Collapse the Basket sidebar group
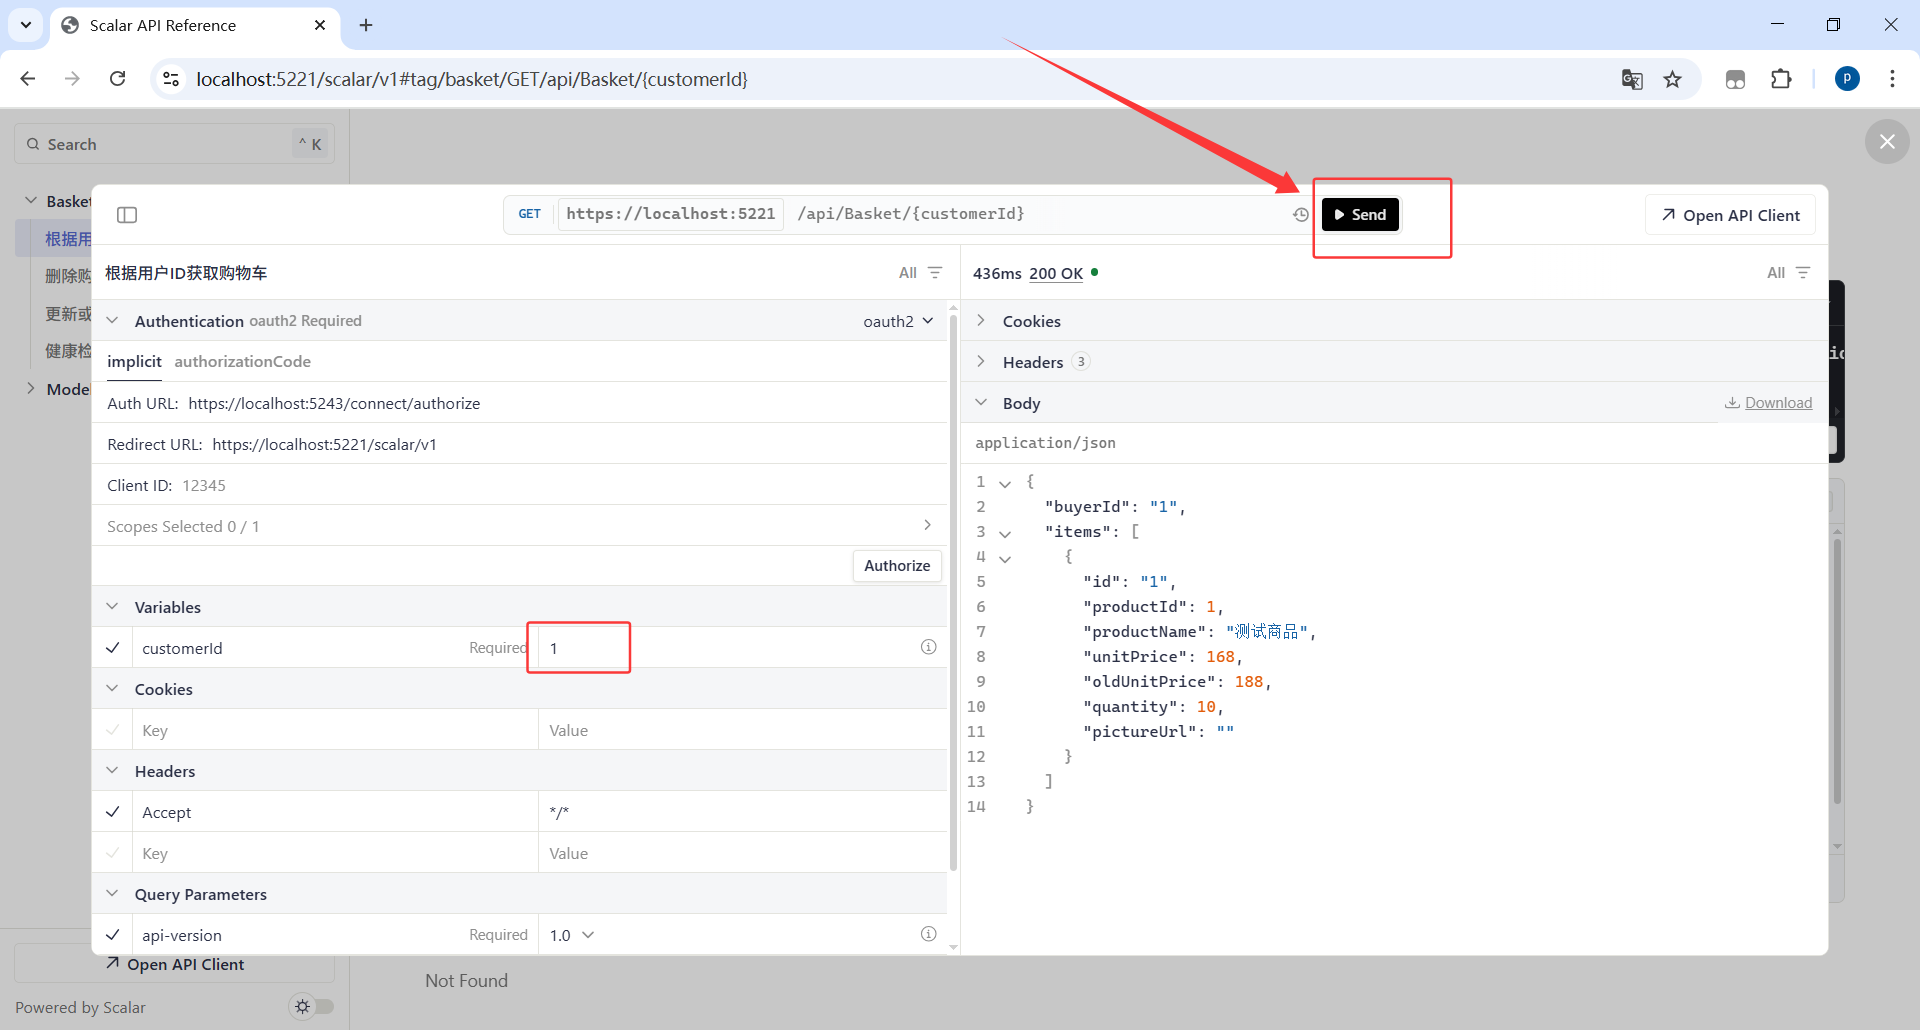Image resolution: width=1920 pixels, height=1030 pixels. pyautogui.click(x=31, y=201)
